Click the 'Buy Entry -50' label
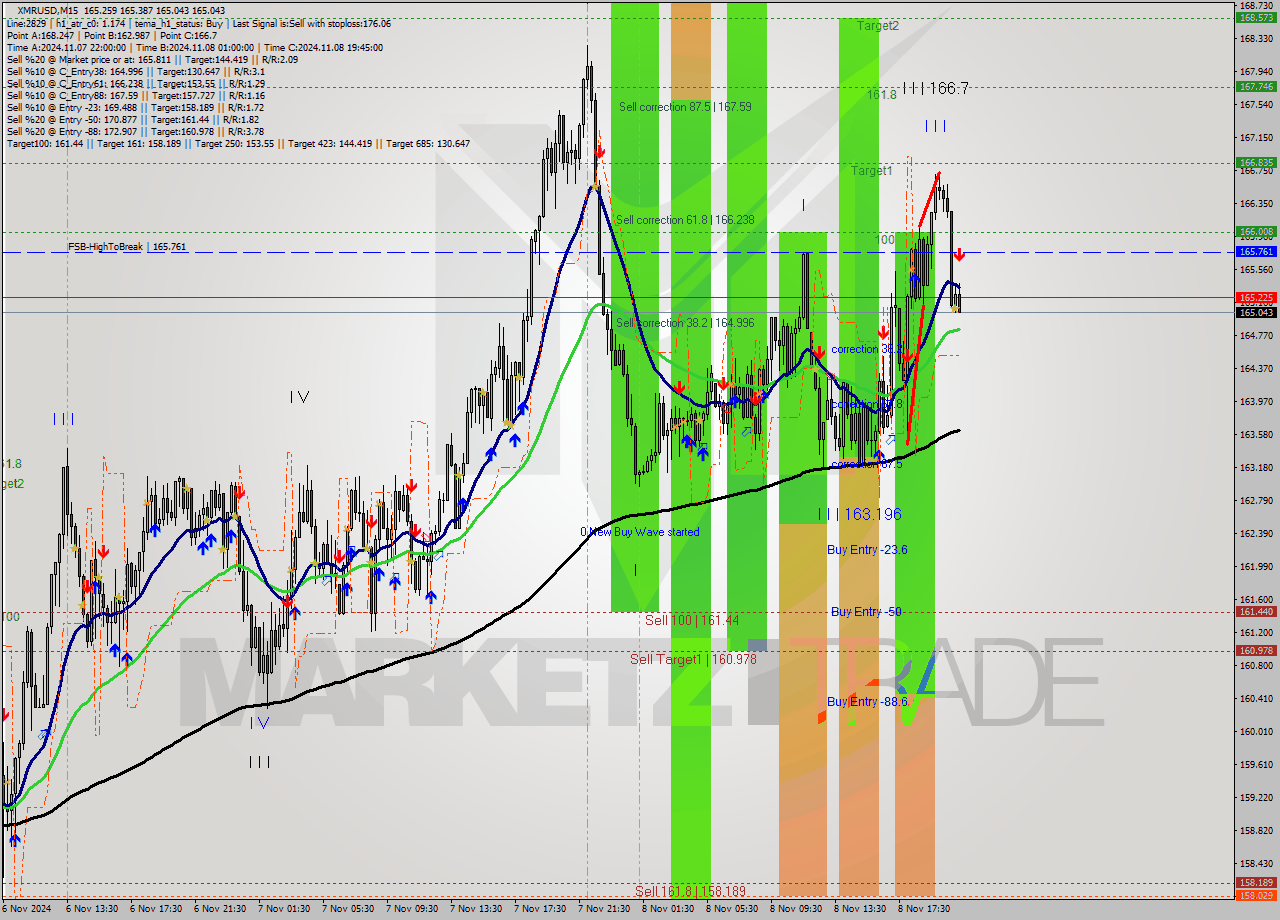Image resolution: width=1280 pixels, height=920 pixels. coord(866,611)
